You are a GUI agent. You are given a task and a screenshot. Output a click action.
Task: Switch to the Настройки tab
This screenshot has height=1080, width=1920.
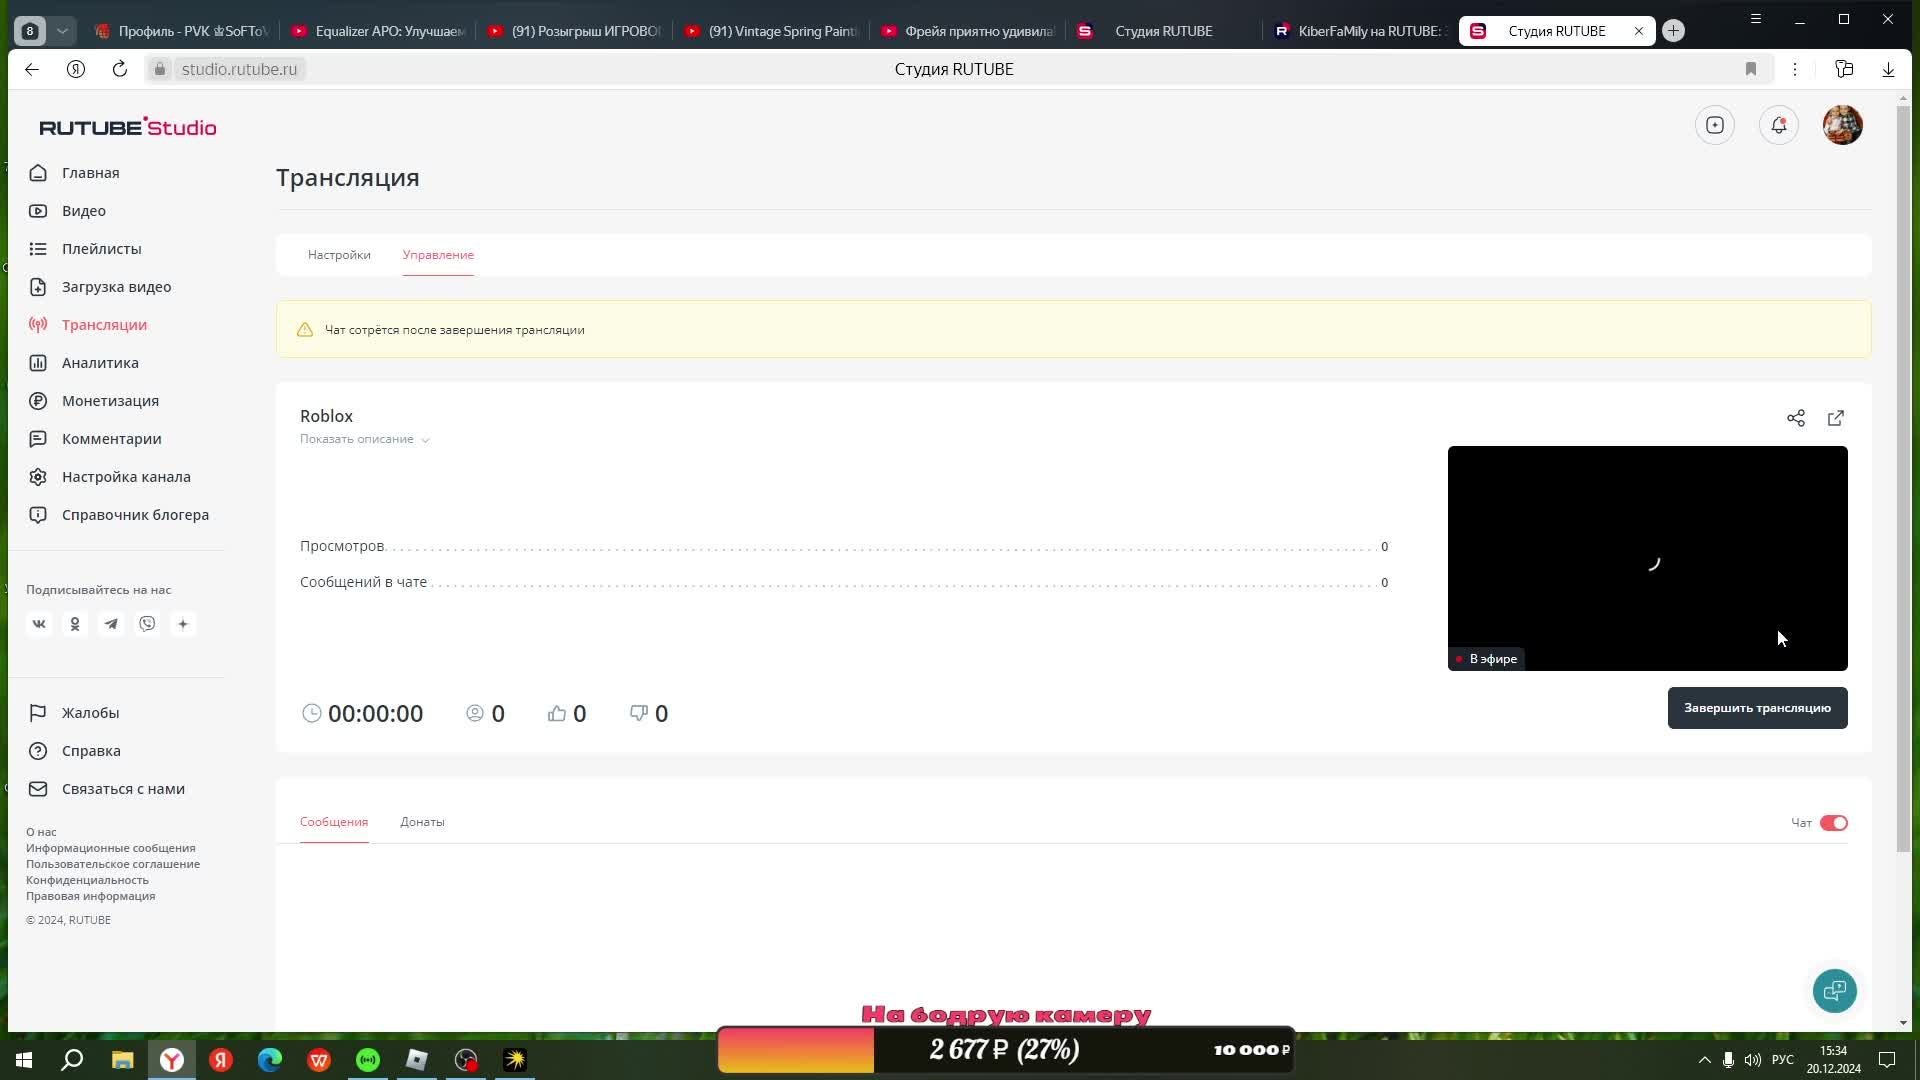pos(339,255)
